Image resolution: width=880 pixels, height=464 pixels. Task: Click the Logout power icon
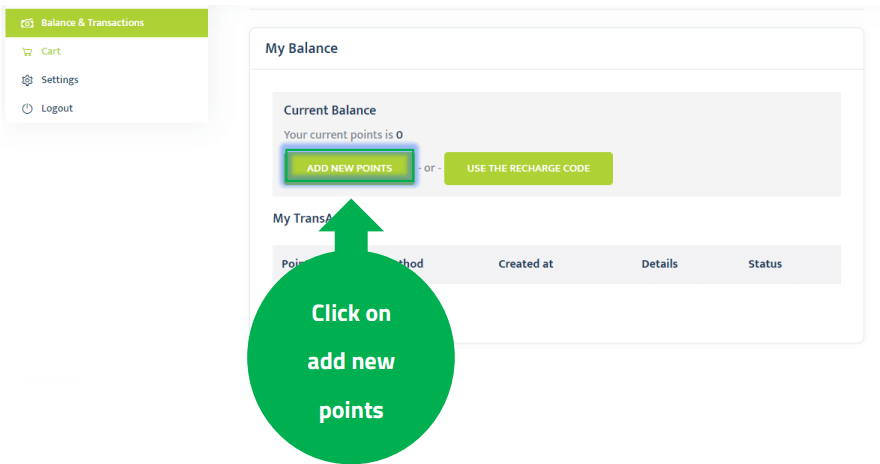[x=27, y=108]
